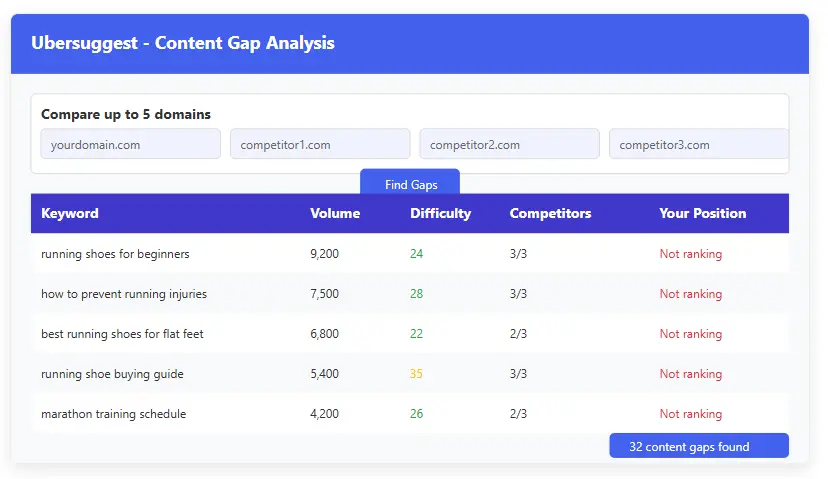This screenshot has height=479, width=828.
Task: Sort by the Competitors column header
Action: point(550,213)
